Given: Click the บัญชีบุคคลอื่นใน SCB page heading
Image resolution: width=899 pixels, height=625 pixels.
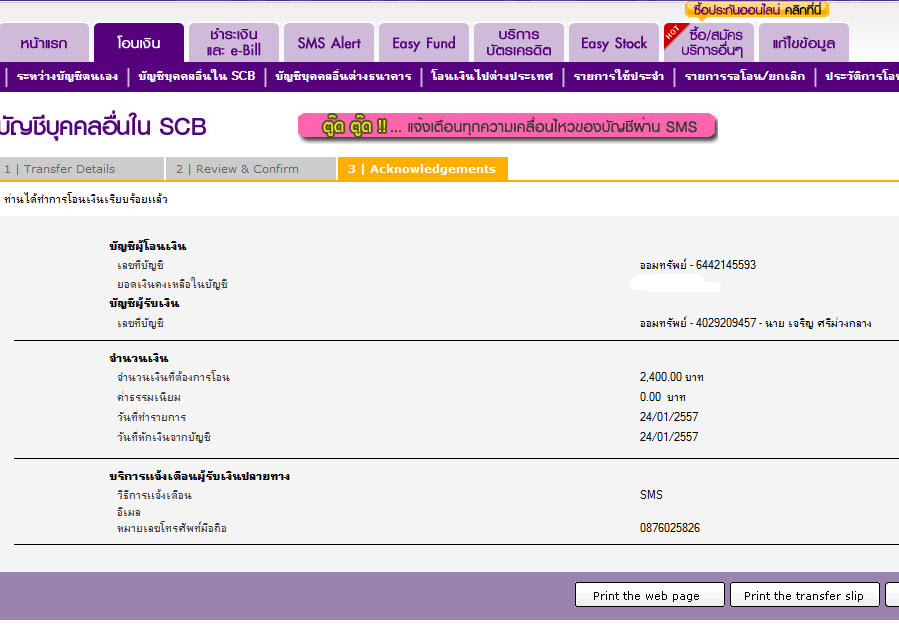Looking at the screenshot, I should point(103,126).
